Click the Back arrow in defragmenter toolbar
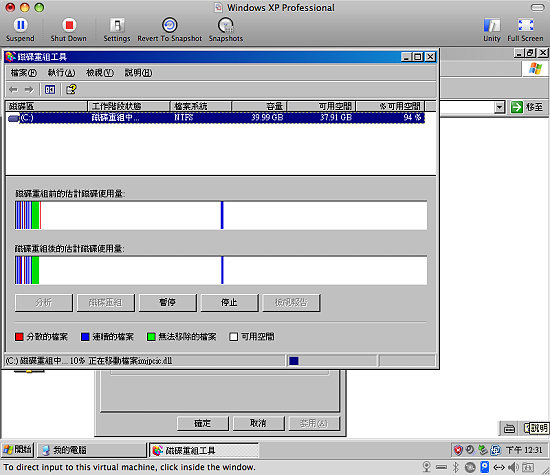 pyautogui.click(x=14, y=90)
